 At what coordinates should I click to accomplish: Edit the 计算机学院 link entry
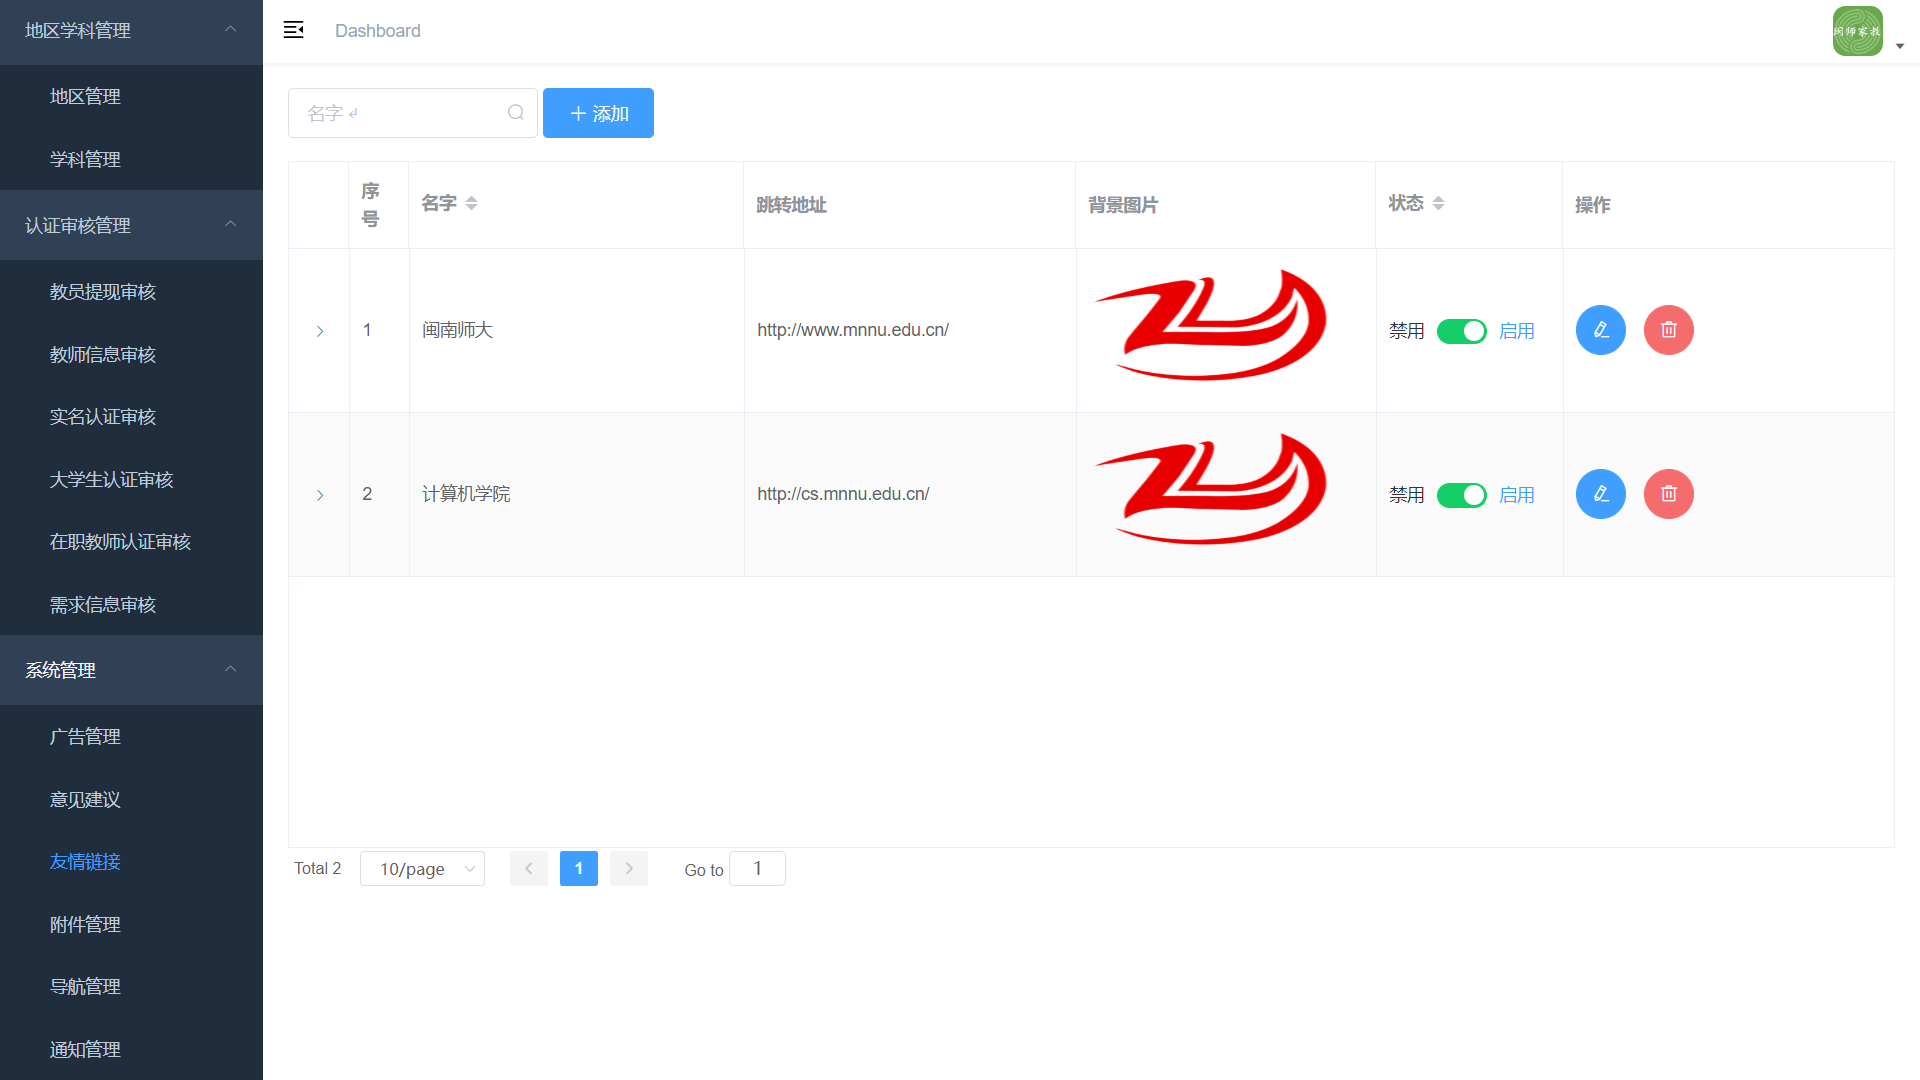[x=1600, y=494]
